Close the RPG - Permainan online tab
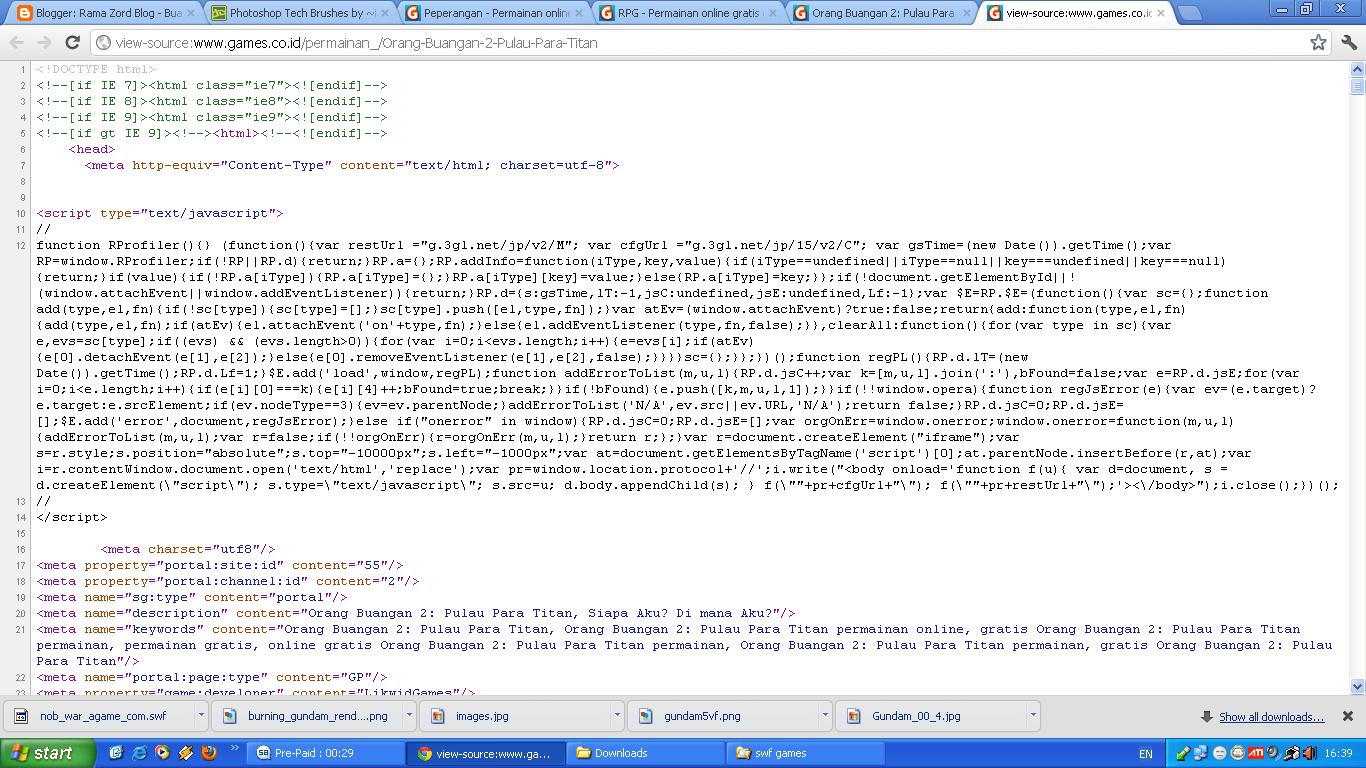Image resolution: width=1366 pixels, height=768 pixels. coord(773,14)
